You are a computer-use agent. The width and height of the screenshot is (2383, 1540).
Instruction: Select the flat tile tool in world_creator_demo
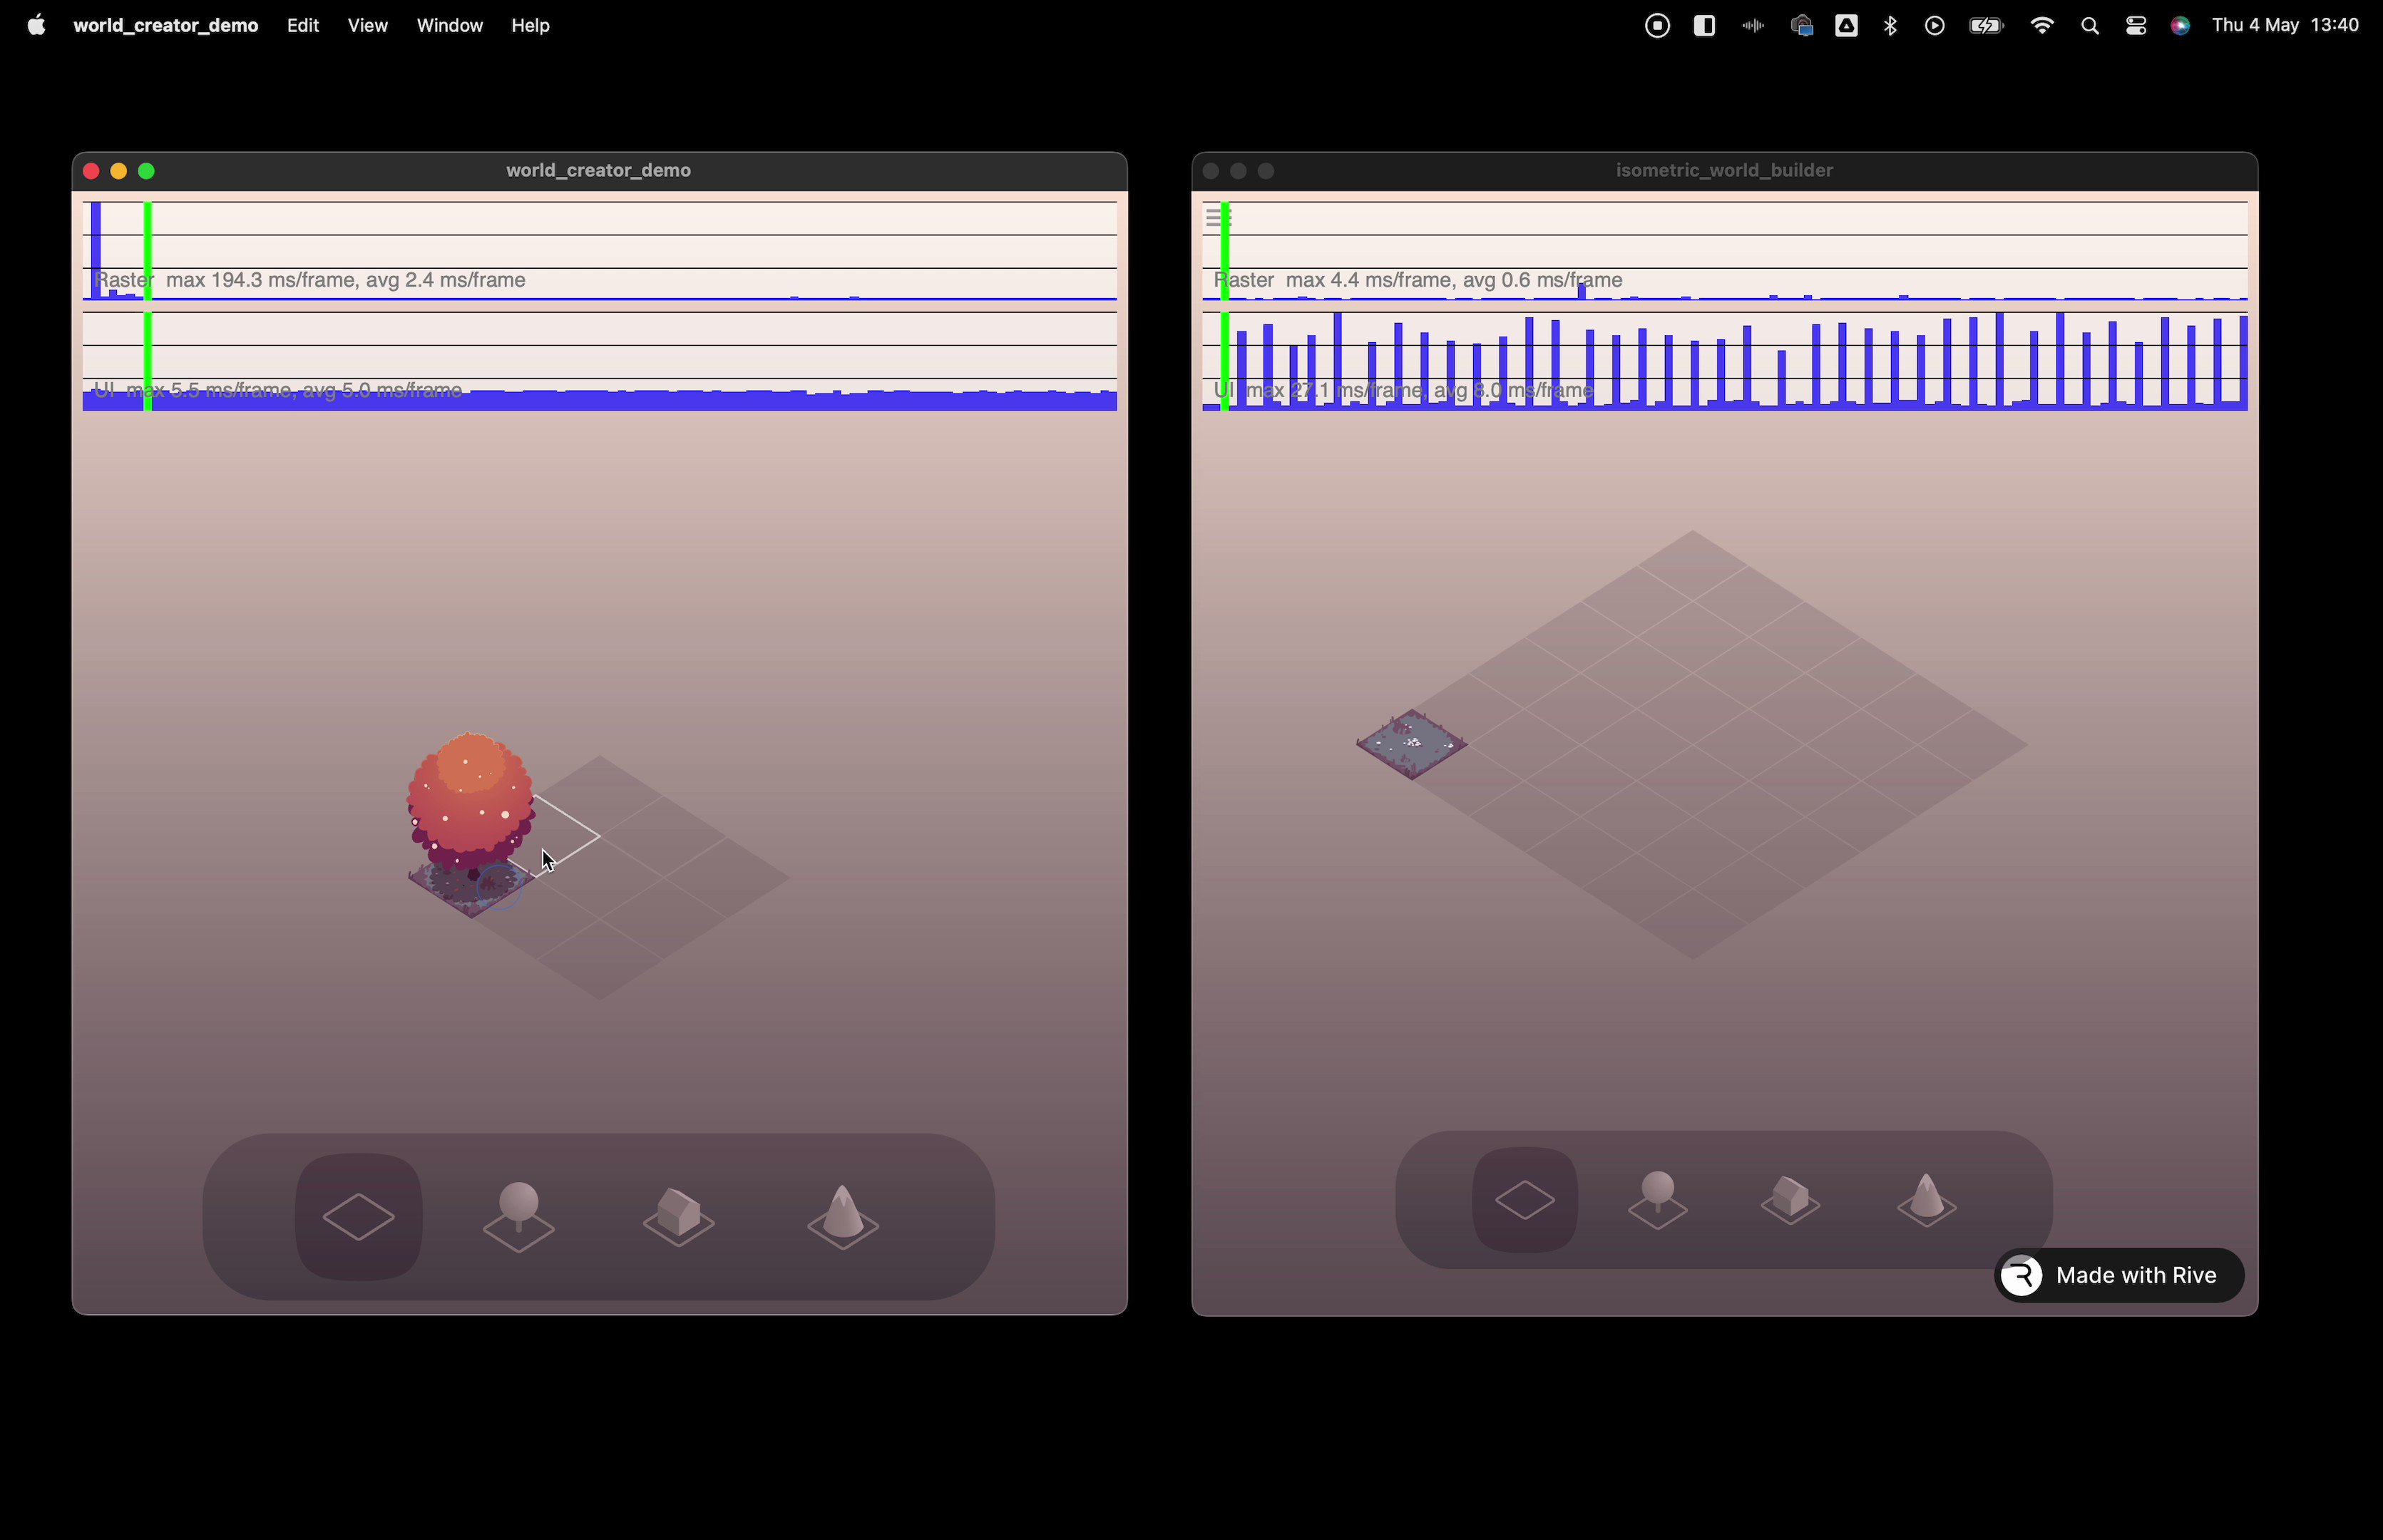(358, 1217)
